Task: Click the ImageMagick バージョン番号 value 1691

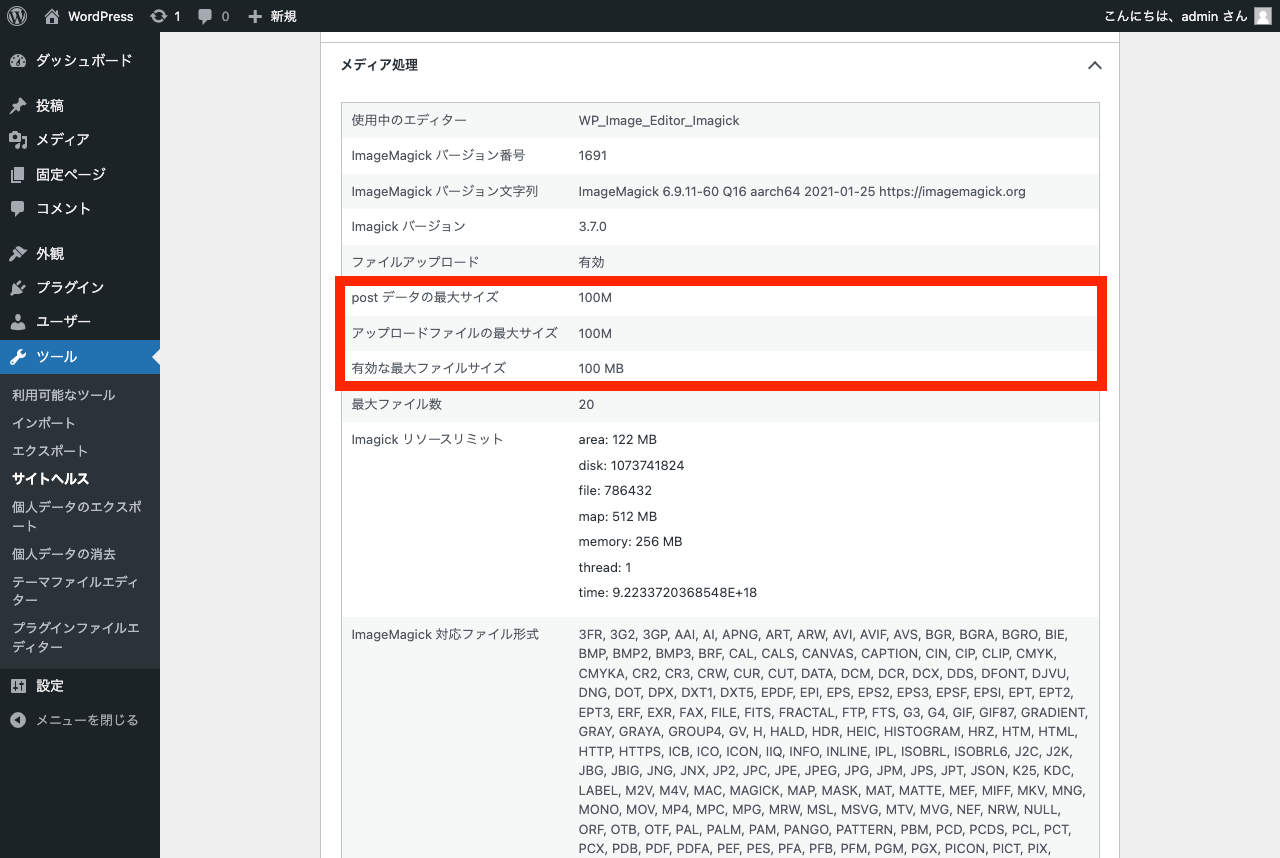Action: click(x=592, y=155)
